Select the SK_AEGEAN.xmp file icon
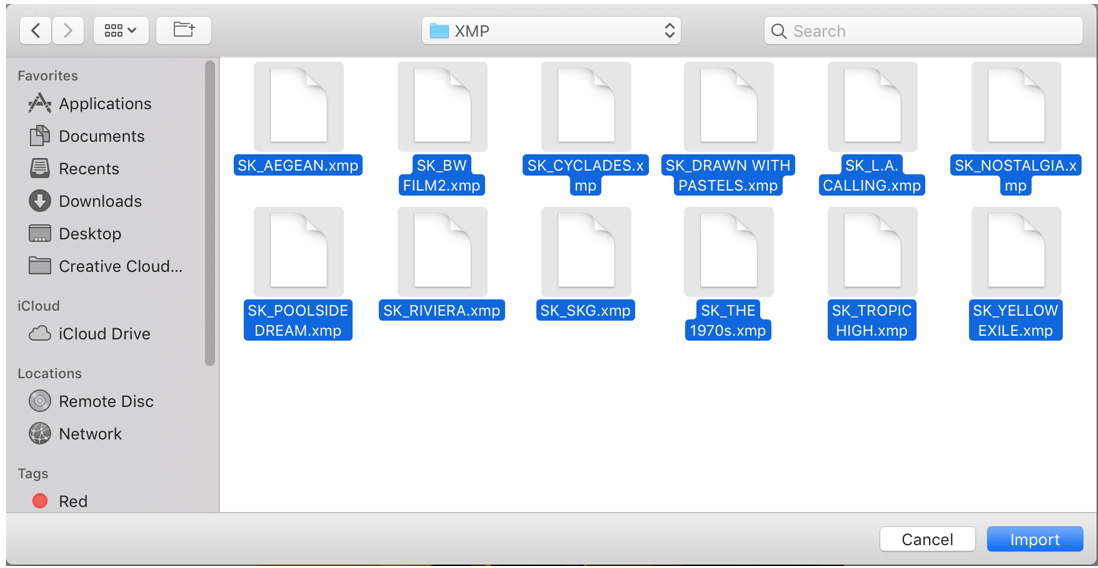 click(298, 107)
